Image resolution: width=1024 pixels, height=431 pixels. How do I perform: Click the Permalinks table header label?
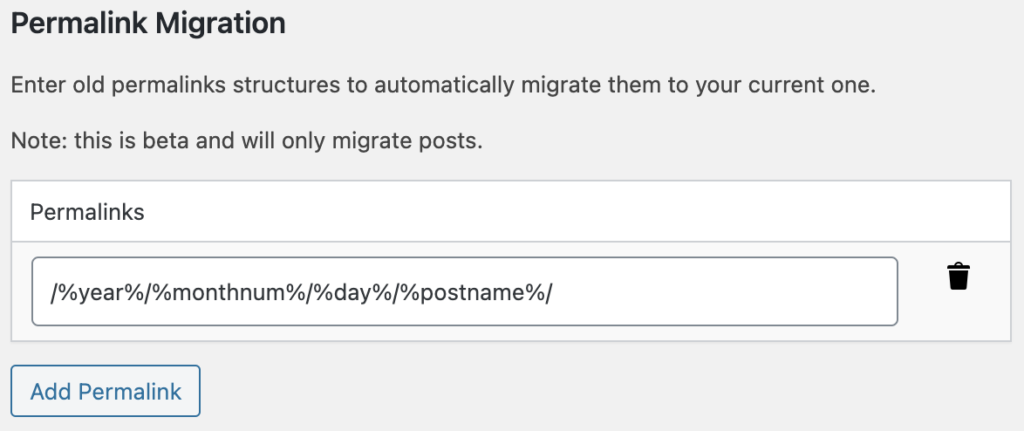coord(88,212)
